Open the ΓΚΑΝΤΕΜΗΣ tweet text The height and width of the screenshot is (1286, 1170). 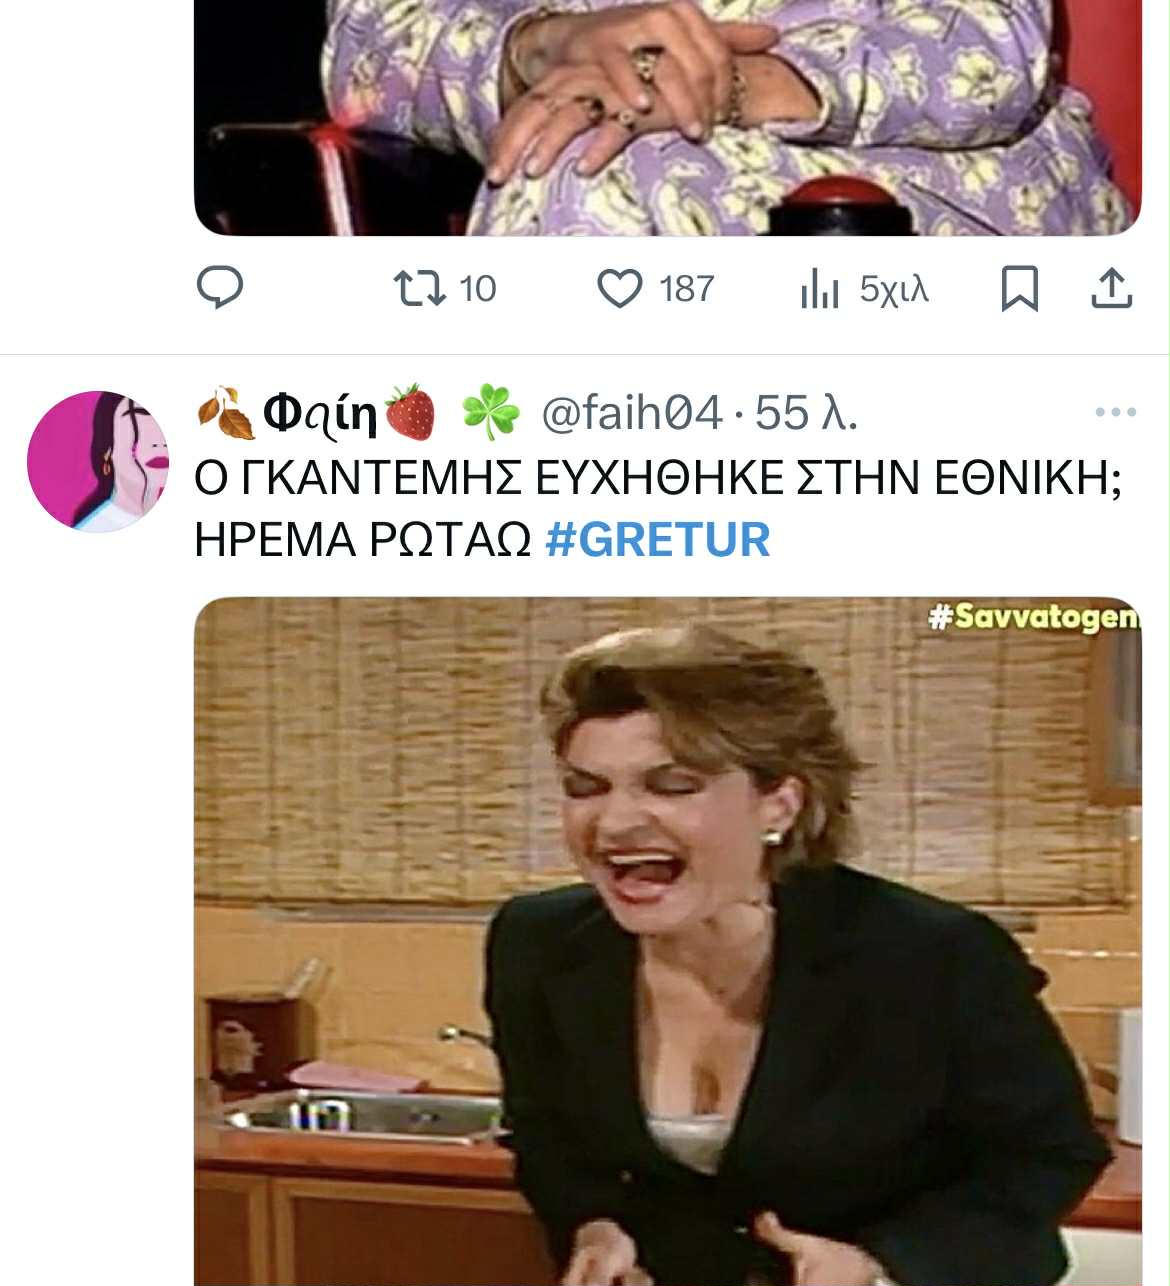coord(658,509)
